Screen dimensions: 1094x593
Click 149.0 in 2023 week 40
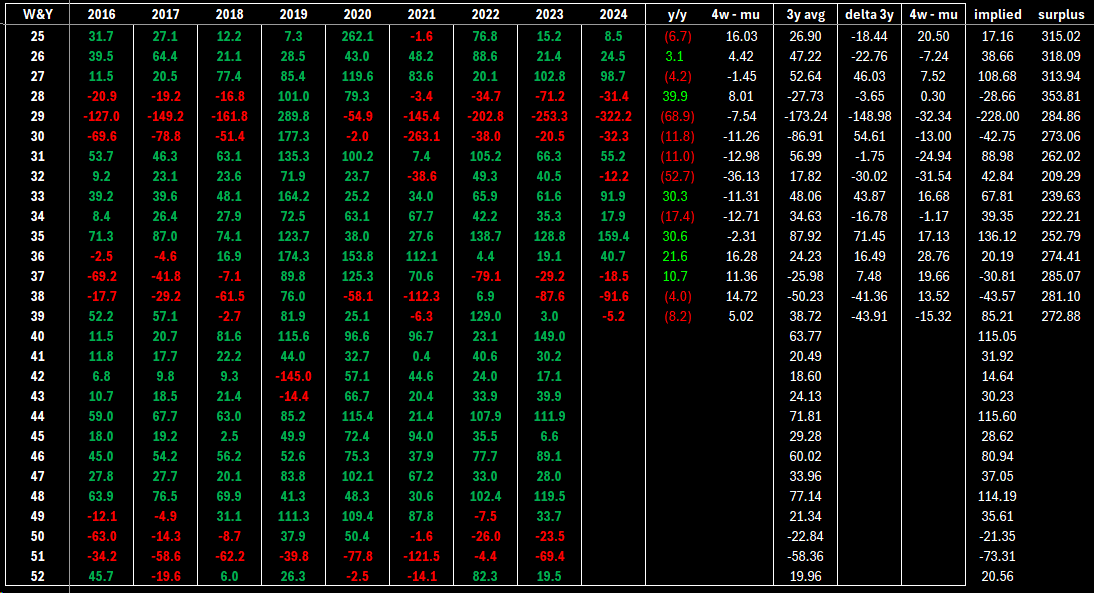coord(549,336)
